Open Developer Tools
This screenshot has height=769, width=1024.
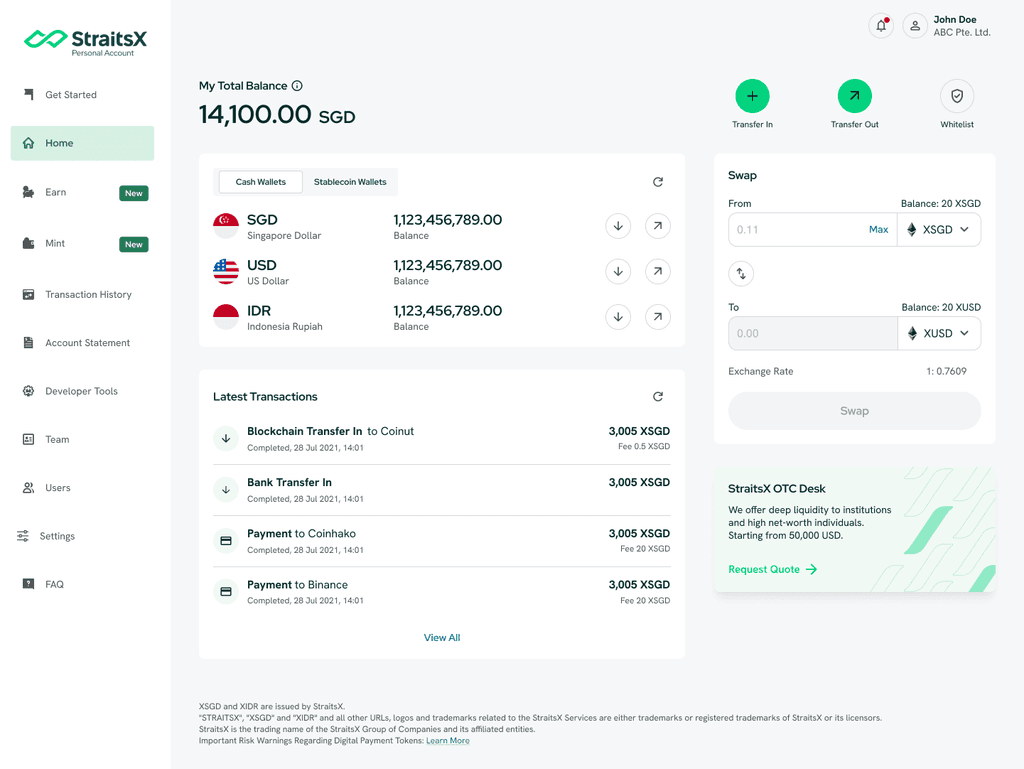[x=82, y=391]
